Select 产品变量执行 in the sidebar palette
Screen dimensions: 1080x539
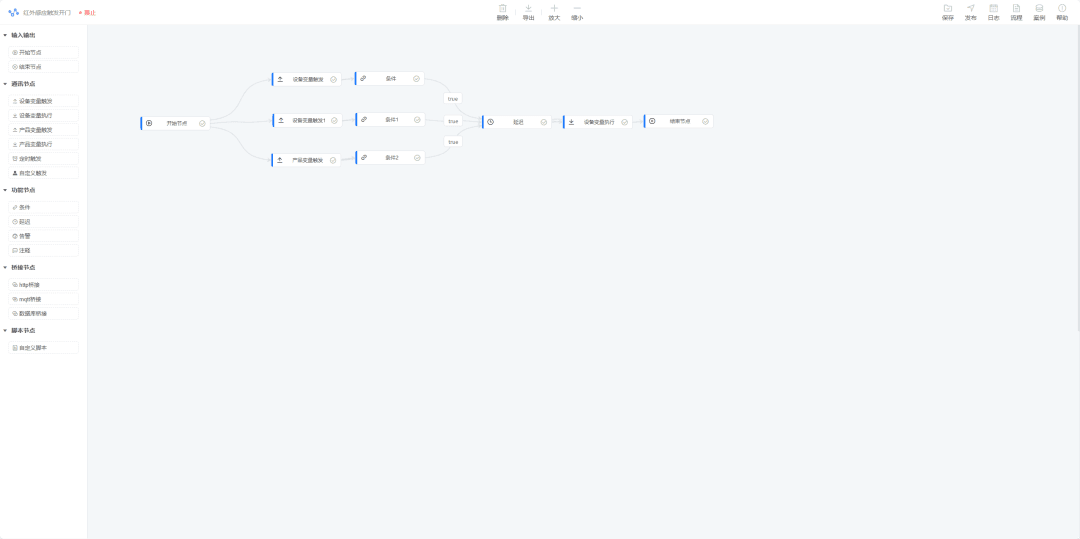point(43,145)
